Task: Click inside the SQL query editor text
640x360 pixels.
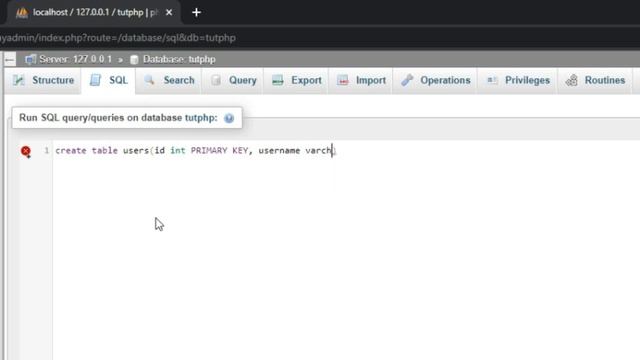Action: tap(195, 151)
